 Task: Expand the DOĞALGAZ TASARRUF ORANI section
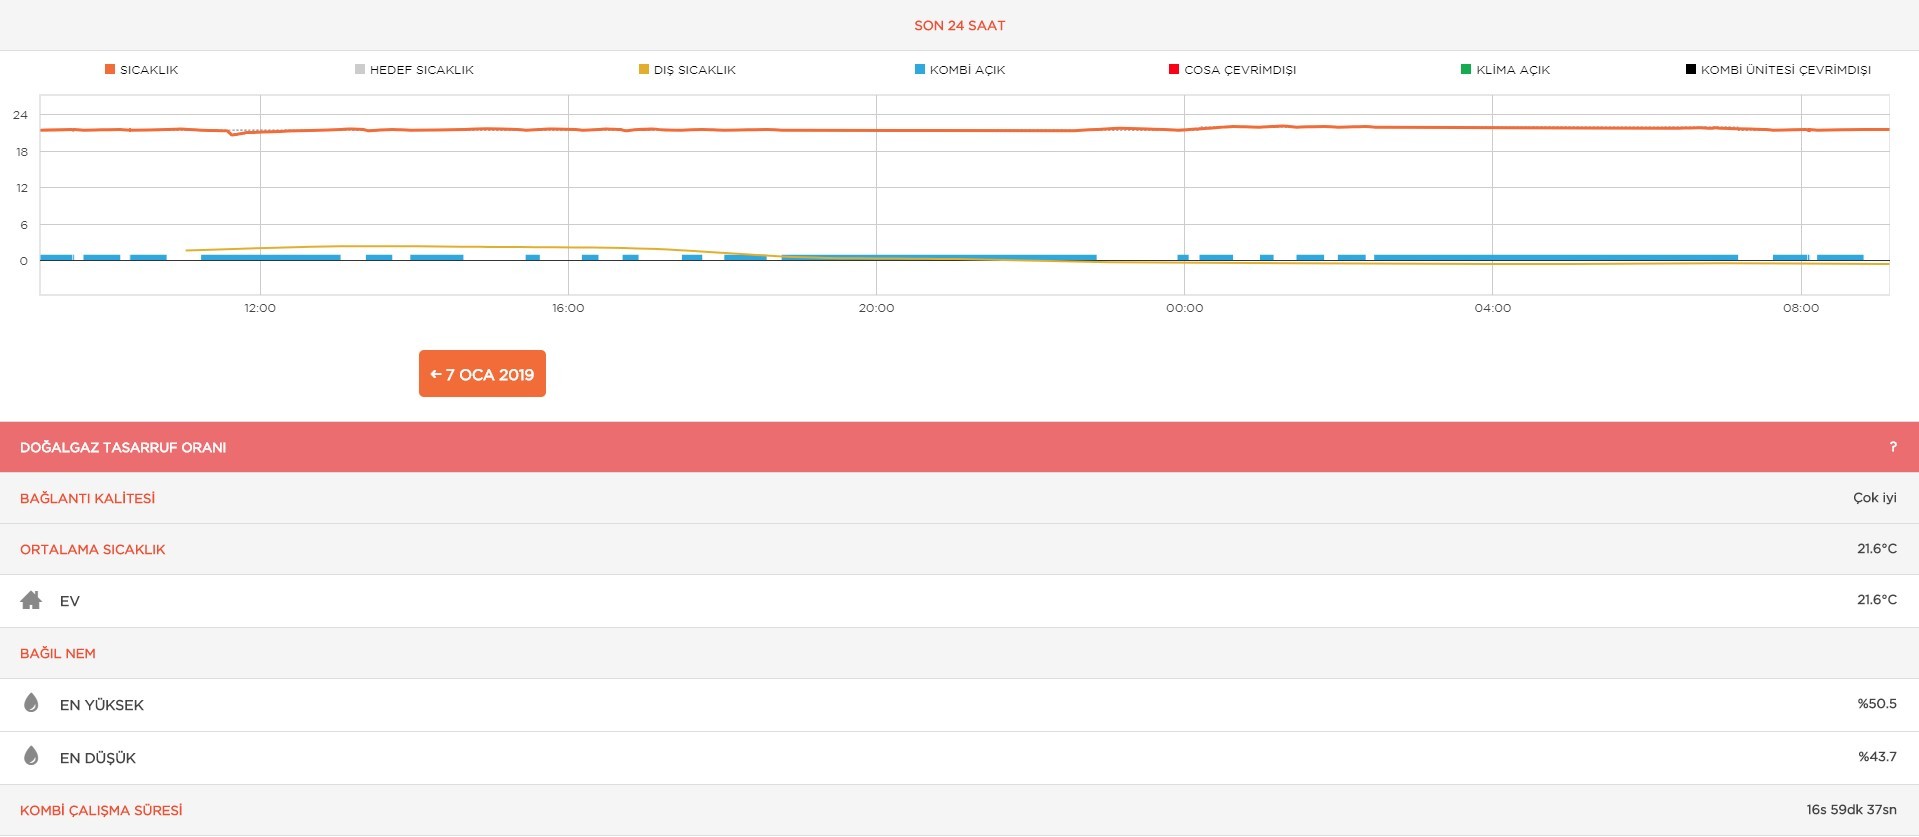coord(123,447)
